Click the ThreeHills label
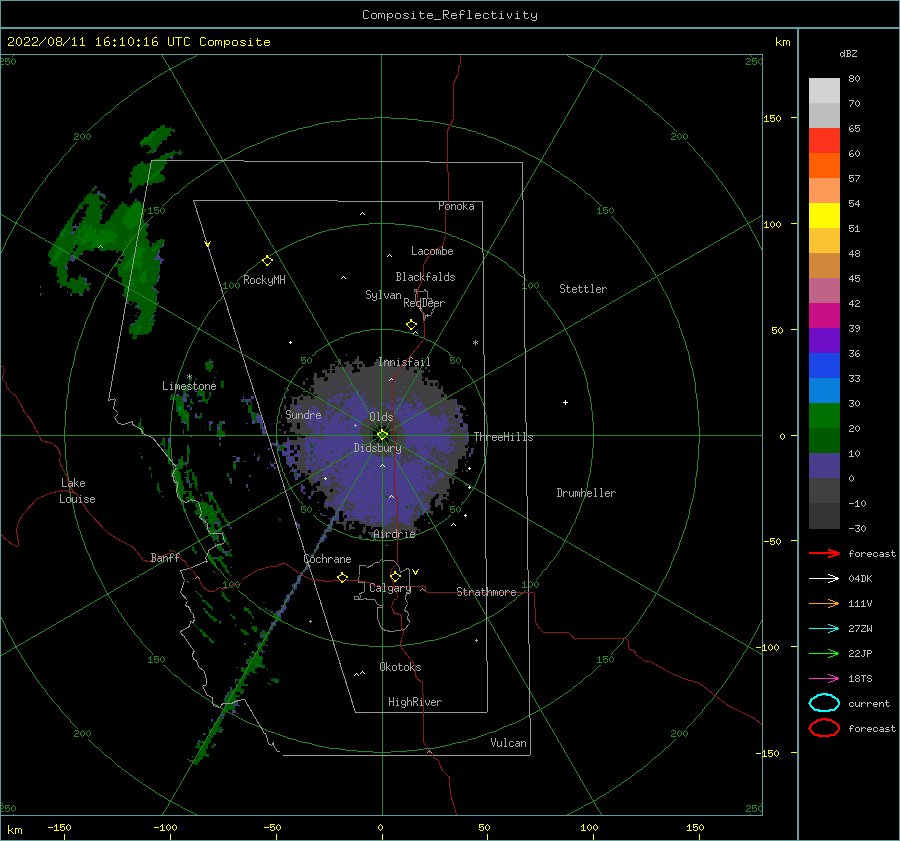The image size is (900, 841). [x=503, y=437]
